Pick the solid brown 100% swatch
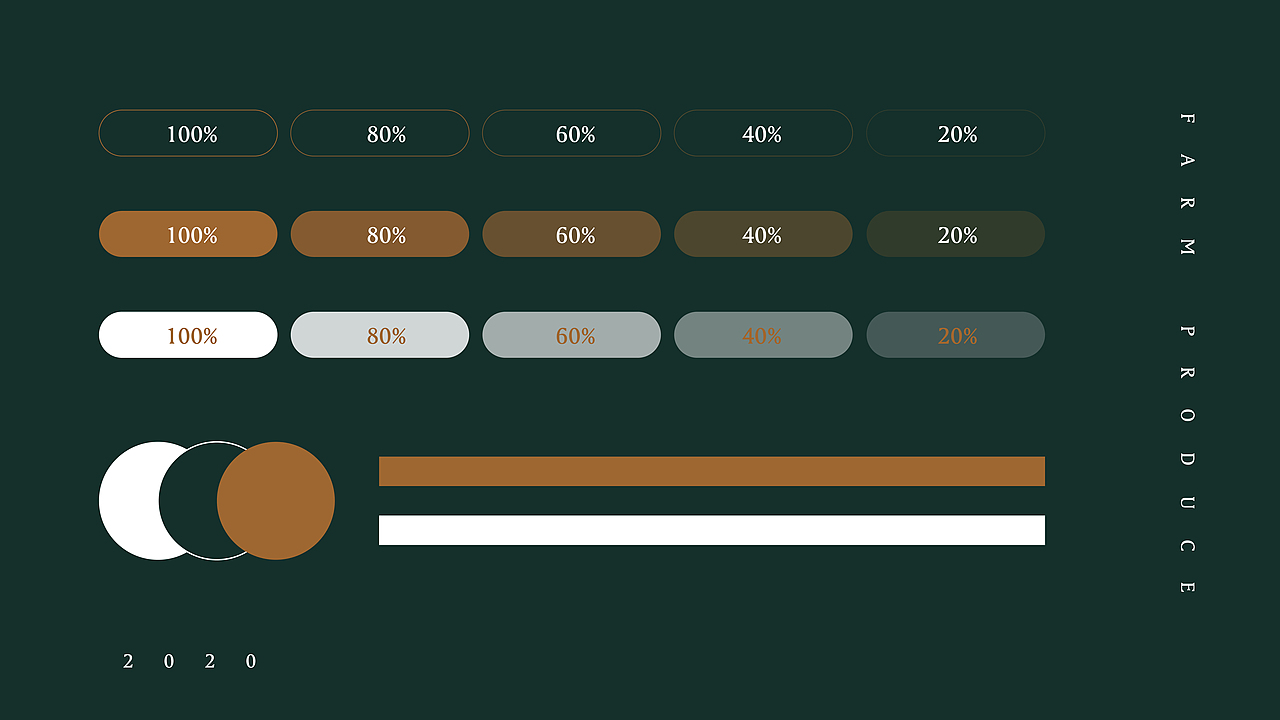 coord(188,234)
